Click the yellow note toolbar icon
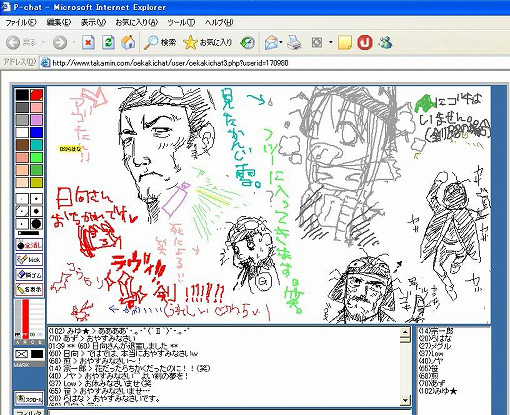 (x=345, y=43)
